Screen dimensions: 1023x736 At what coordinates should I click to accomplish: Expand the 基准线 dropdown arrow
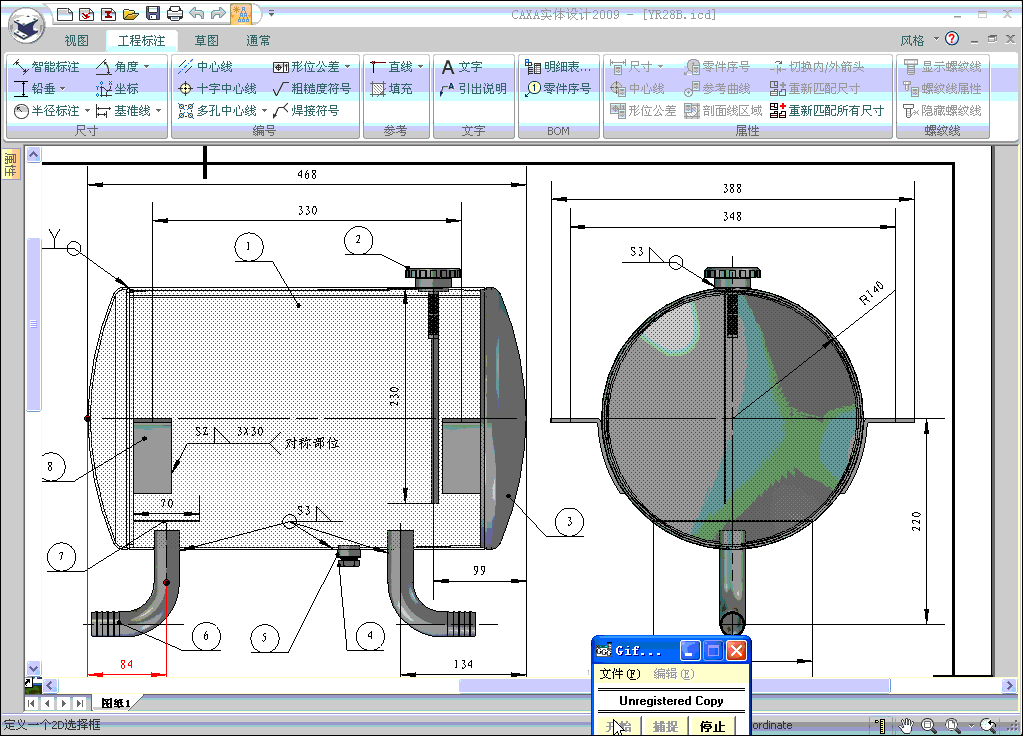158,110
